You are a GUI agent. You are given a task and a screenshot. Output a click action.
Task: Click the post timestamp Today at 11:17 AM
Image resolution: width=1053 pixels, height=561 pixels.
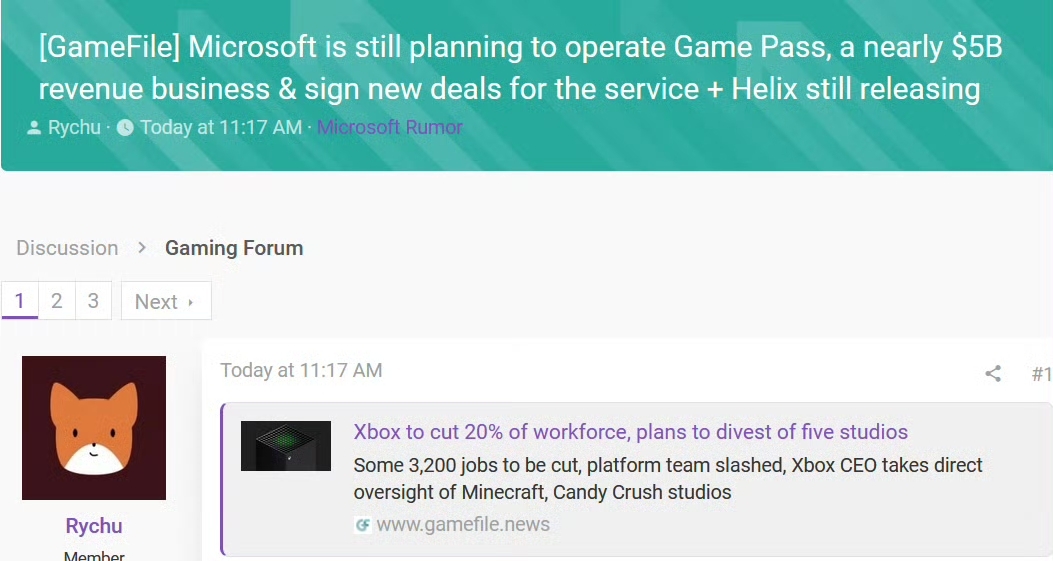click(x=301, y=370)
